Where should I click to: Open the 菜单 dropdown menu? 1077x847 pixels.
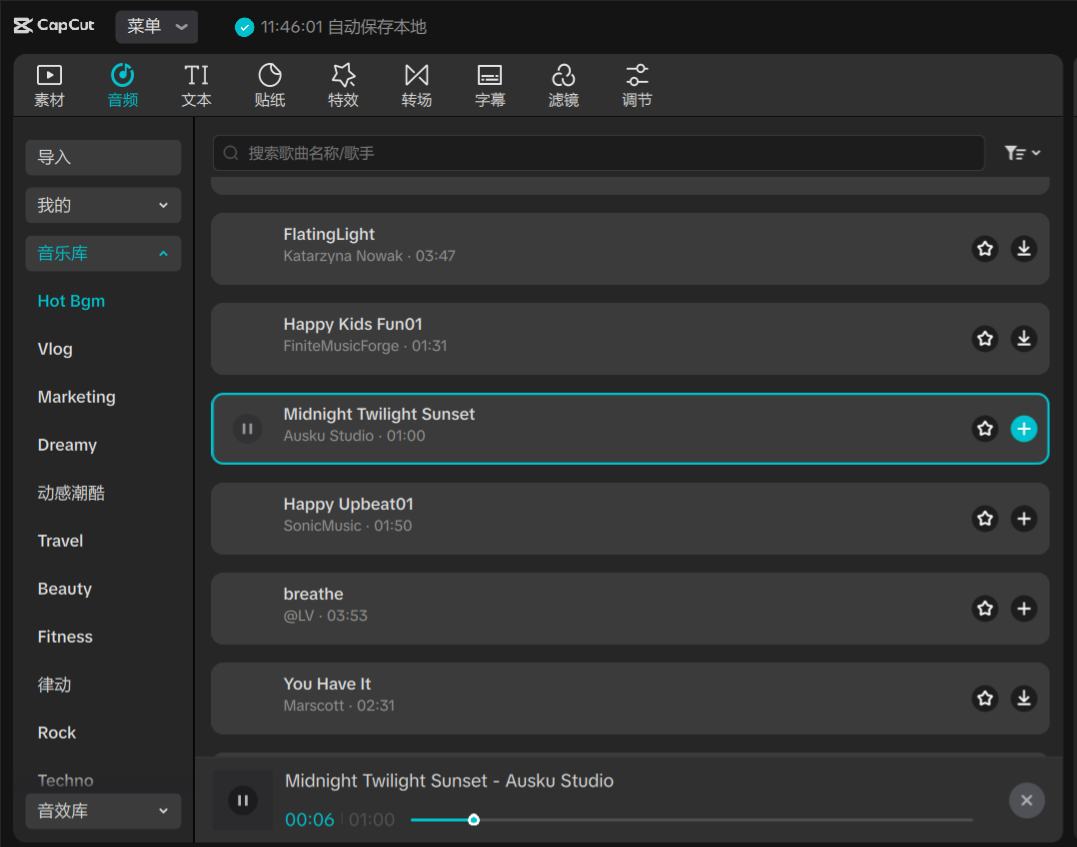[157, 27]
